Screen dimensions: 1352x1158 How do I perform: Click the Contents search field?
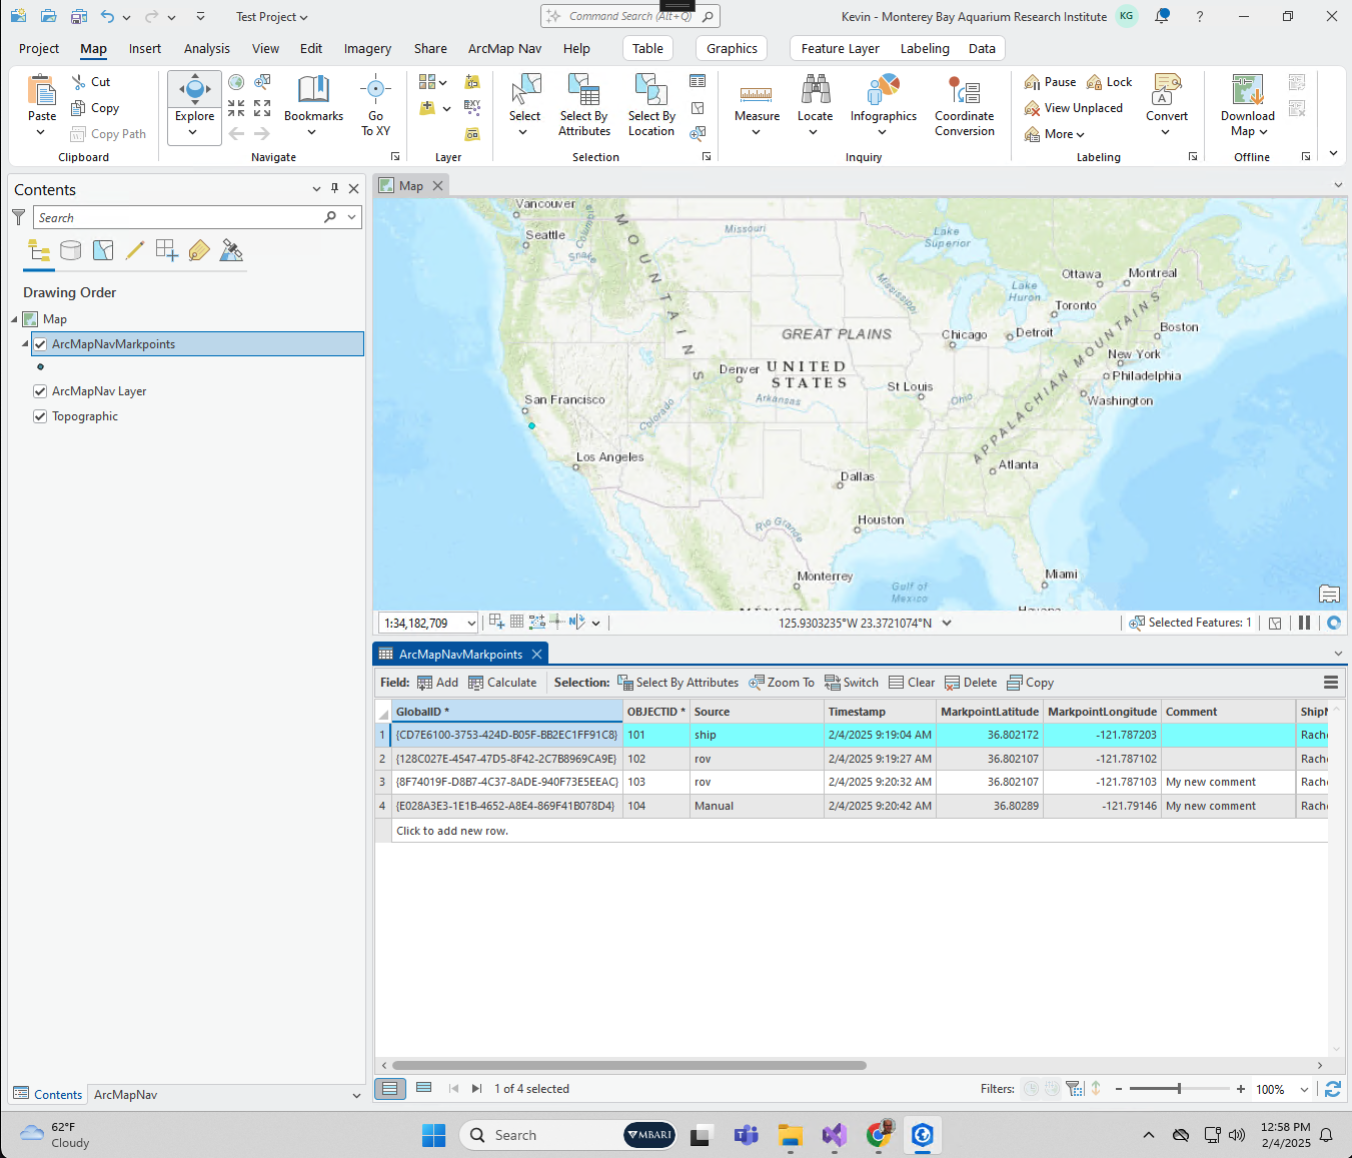[x=180, y=217]
